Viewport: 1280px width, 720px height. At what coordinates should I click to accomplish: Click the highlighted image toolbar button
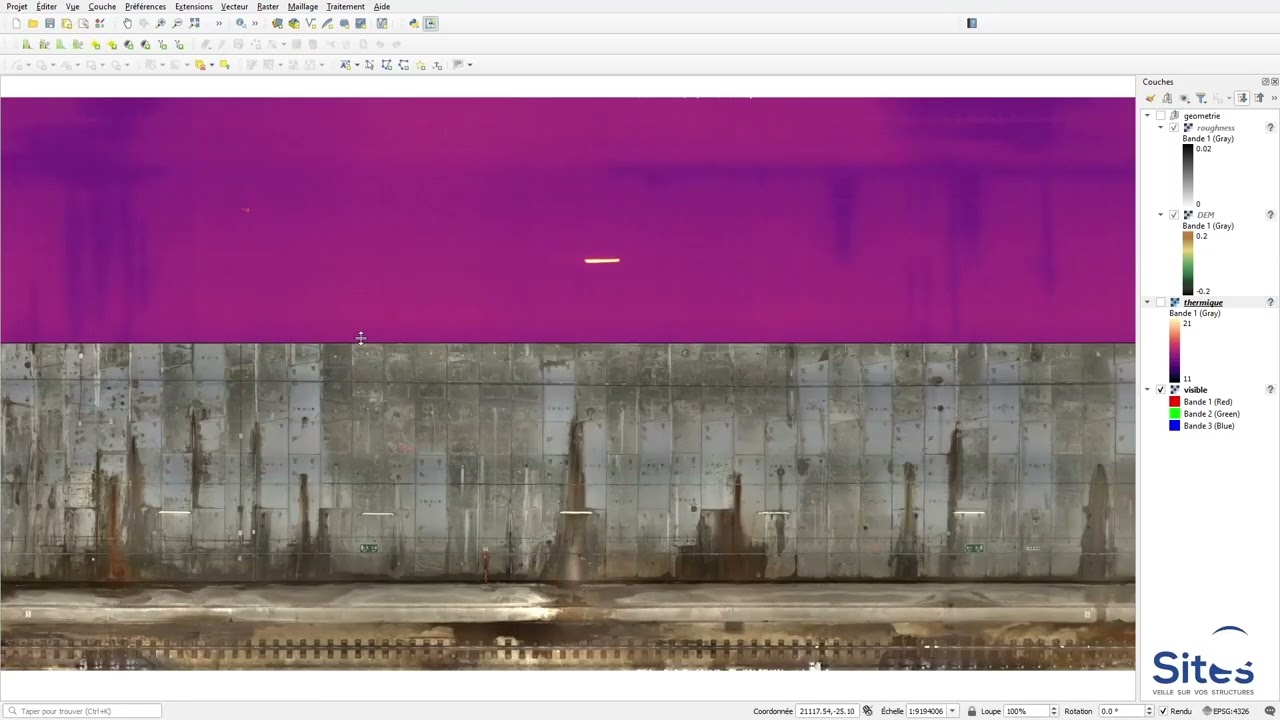[x=431, y=24]
